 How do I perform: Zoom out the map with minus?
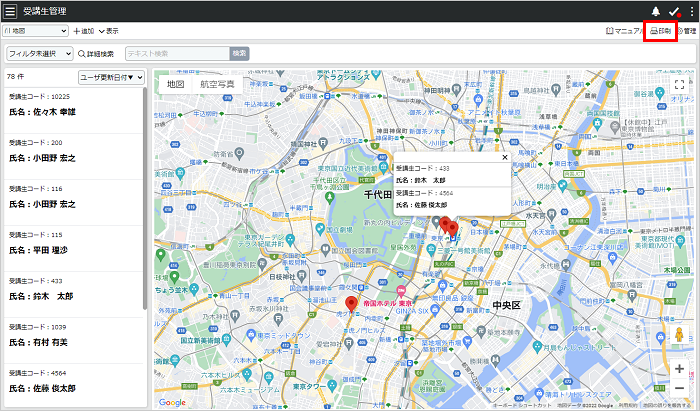[679, 388]
